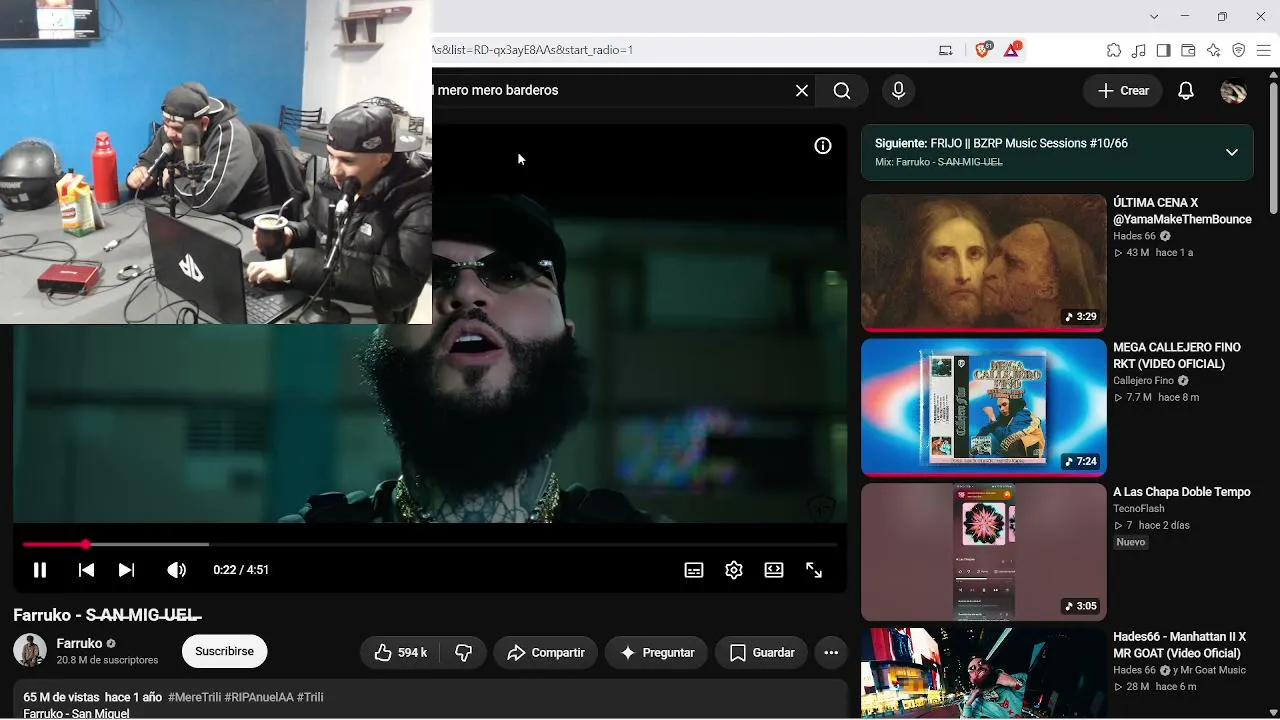Click the Mix: Farruko - S-AN-MIG-UEL playlist label

pos(939,162)
